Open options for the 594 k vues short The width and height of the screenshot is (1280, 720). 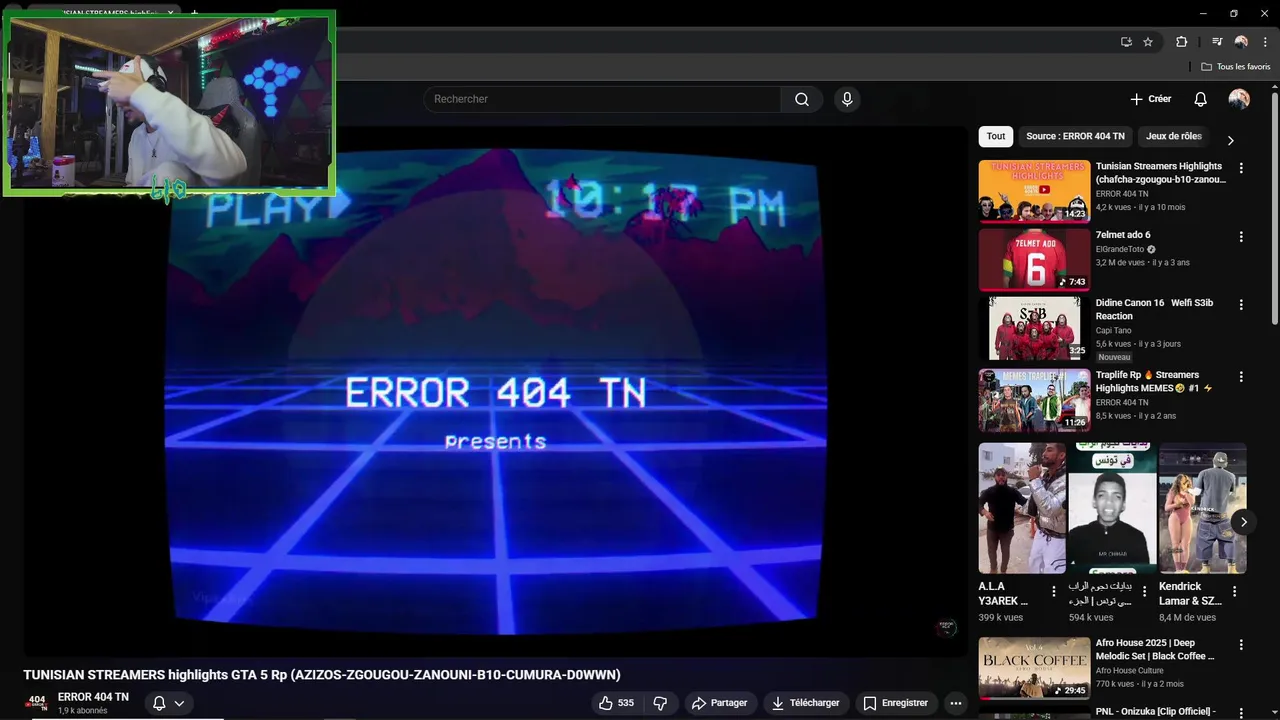coord(1144,592)
